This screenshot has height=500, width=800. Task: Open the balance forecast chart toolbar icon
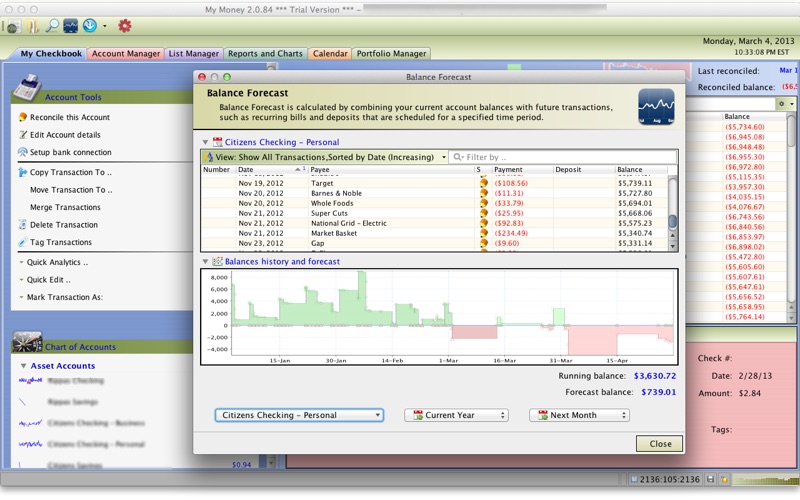tap(71, 25)
